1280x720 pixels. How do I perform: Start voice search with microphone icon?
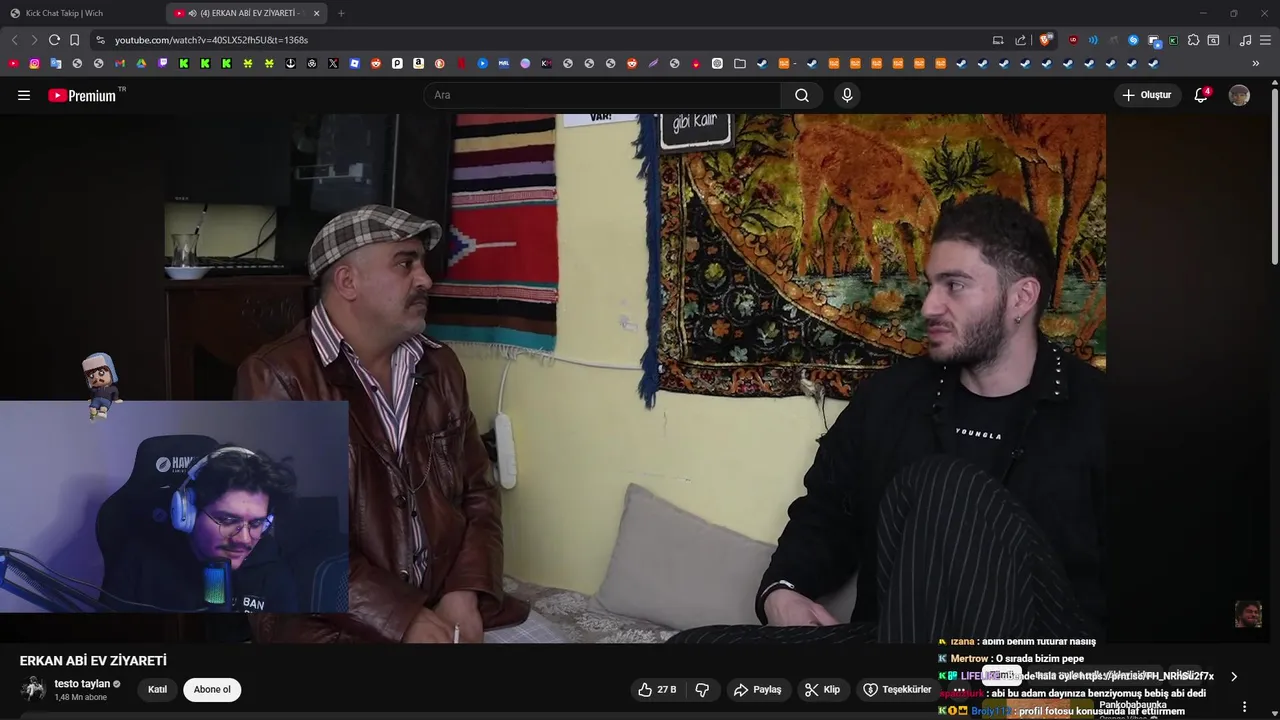(847, 95)
